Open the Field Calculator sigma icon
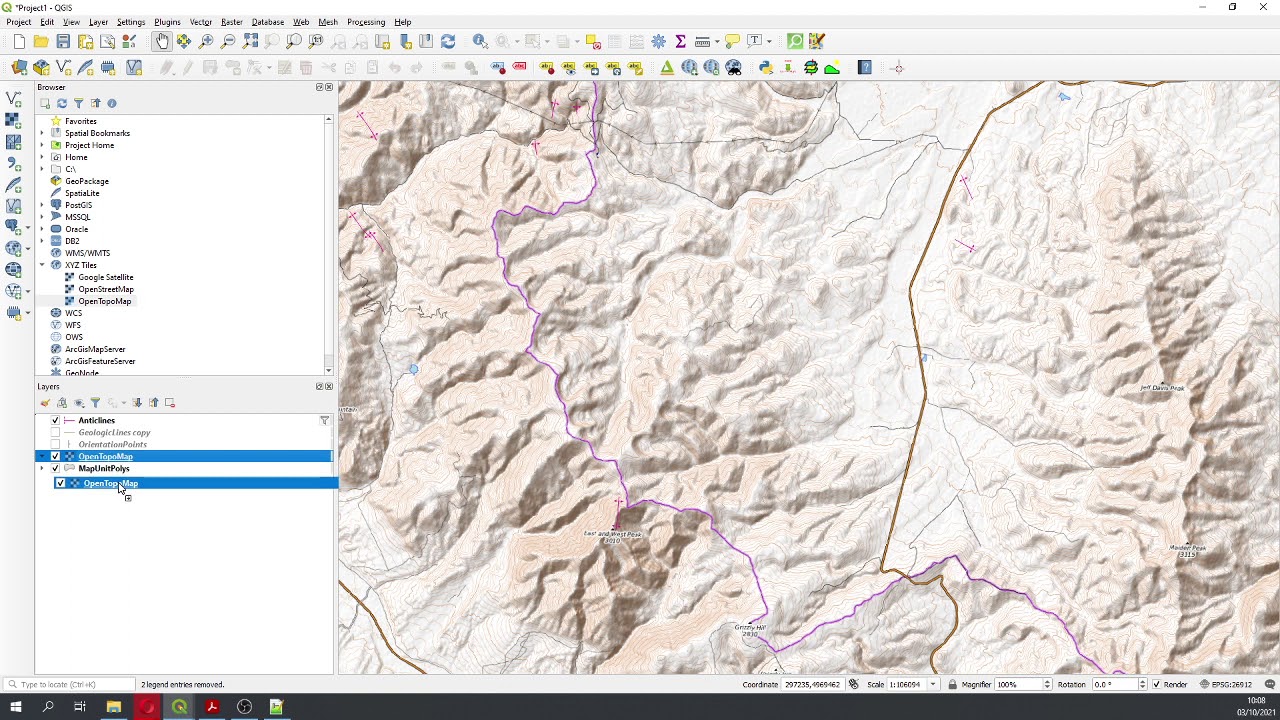Screen dimensions: 1280x720 pos(680,41)
